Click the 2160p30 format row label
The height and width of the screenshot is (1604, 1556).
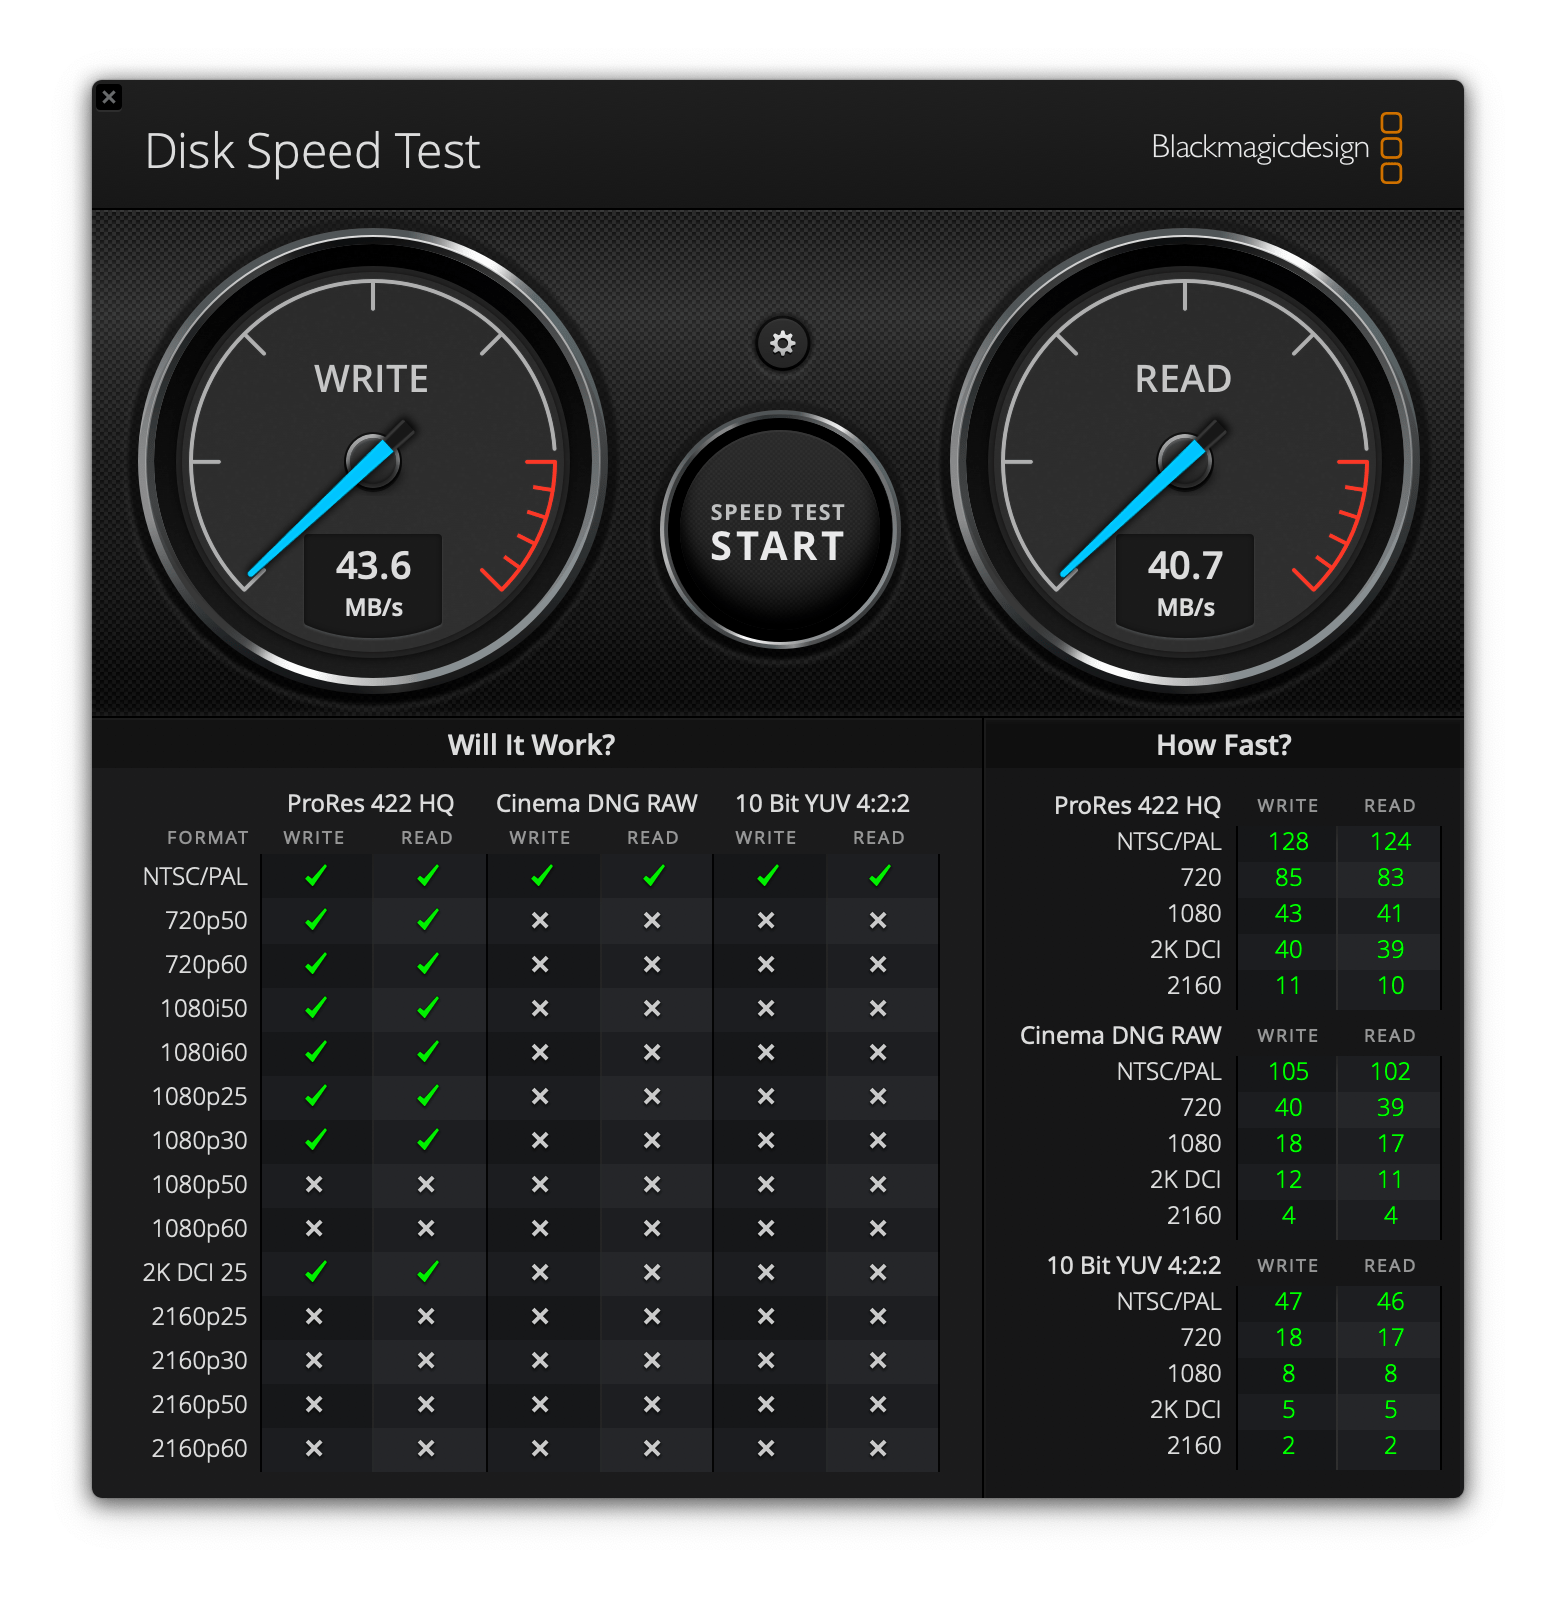click(199, 1361)
